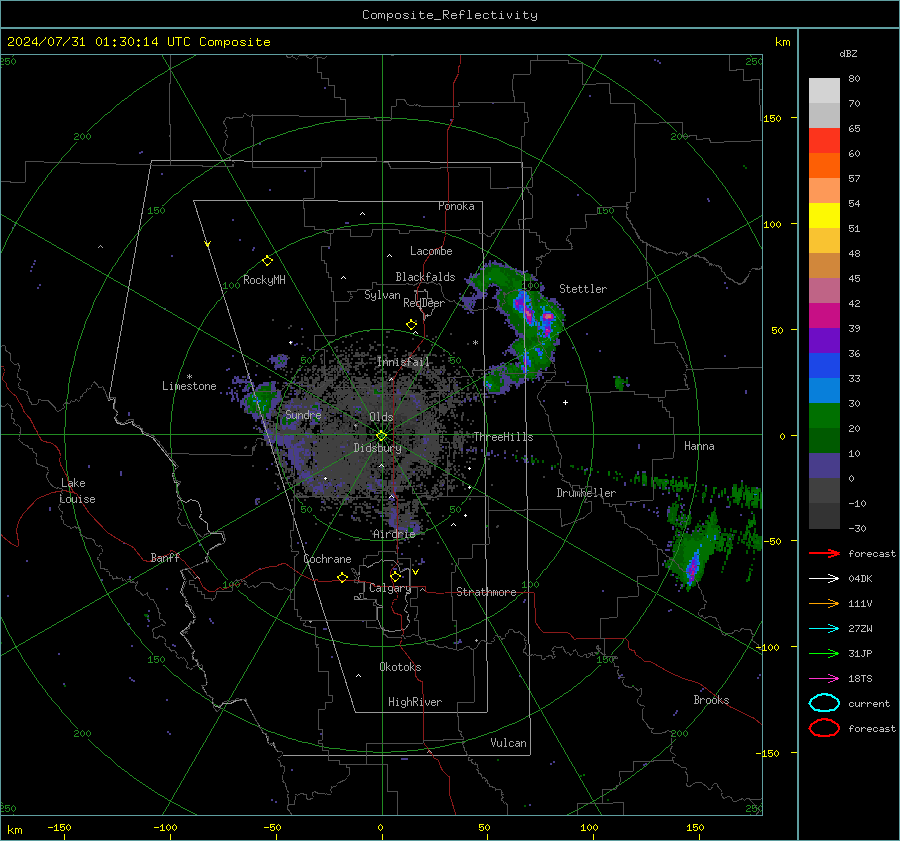Select the Strathmore label
This screenshot has width=900, height=841.
(x=486, y=592)
